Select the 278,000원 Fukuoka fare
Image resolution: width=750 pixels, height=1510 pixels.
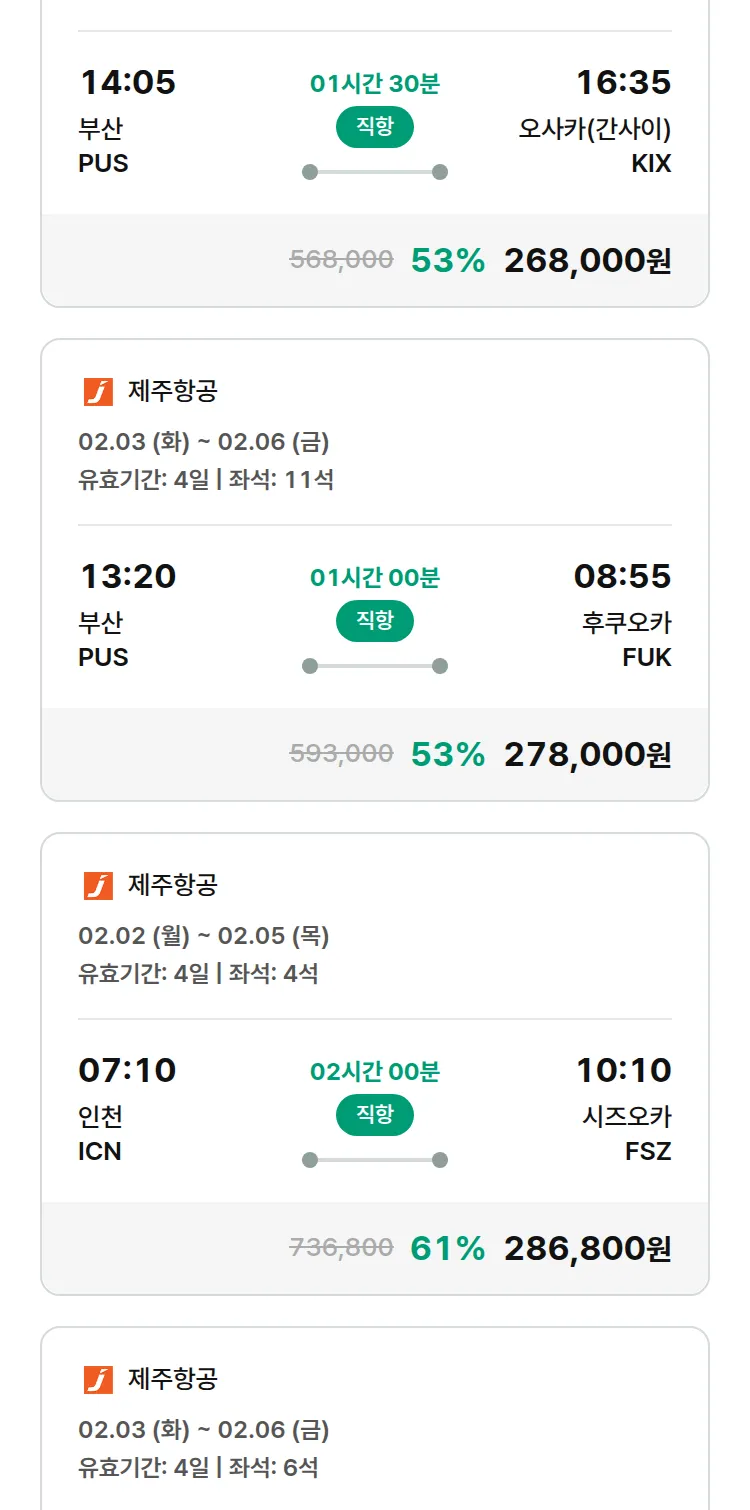[587, 754]
